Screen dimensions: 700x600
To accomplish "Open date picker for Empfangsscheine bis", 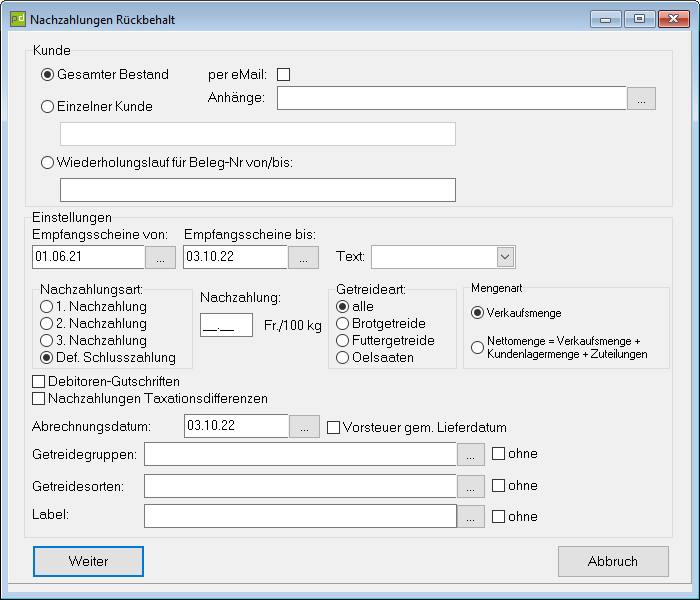I will pos(303,258).
